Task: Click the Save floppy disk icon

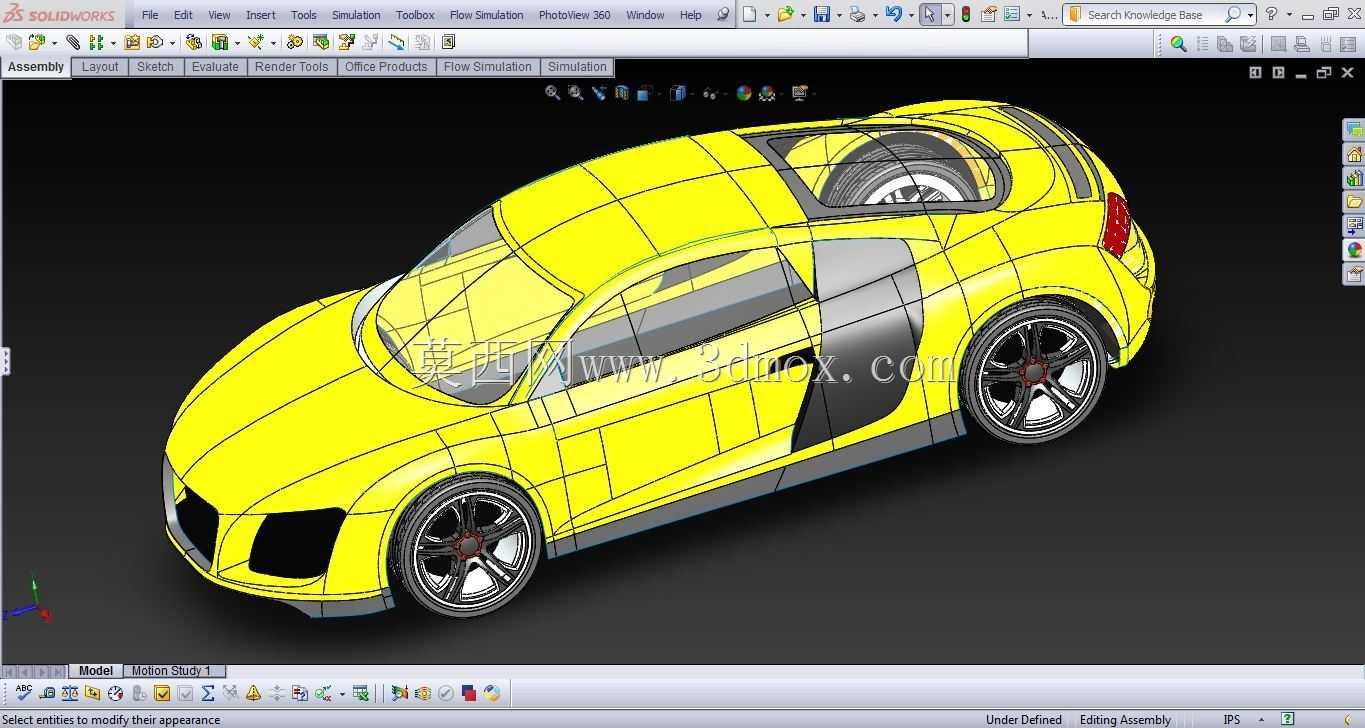Action: point(821,14)
